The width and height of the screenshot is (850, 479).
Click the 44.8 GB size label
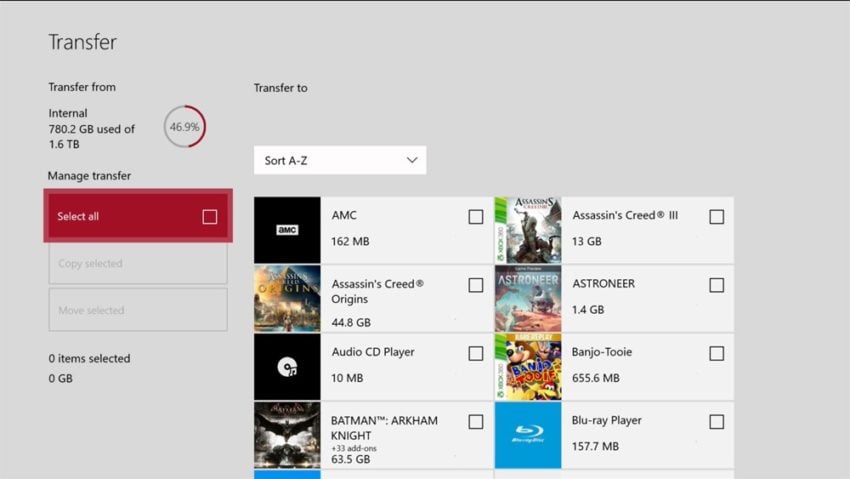(x=351, y=322)
